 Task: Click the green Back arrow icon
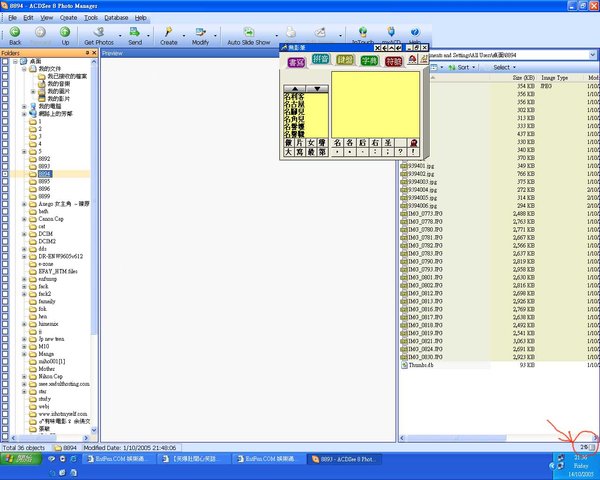click(x=15, y=32)
